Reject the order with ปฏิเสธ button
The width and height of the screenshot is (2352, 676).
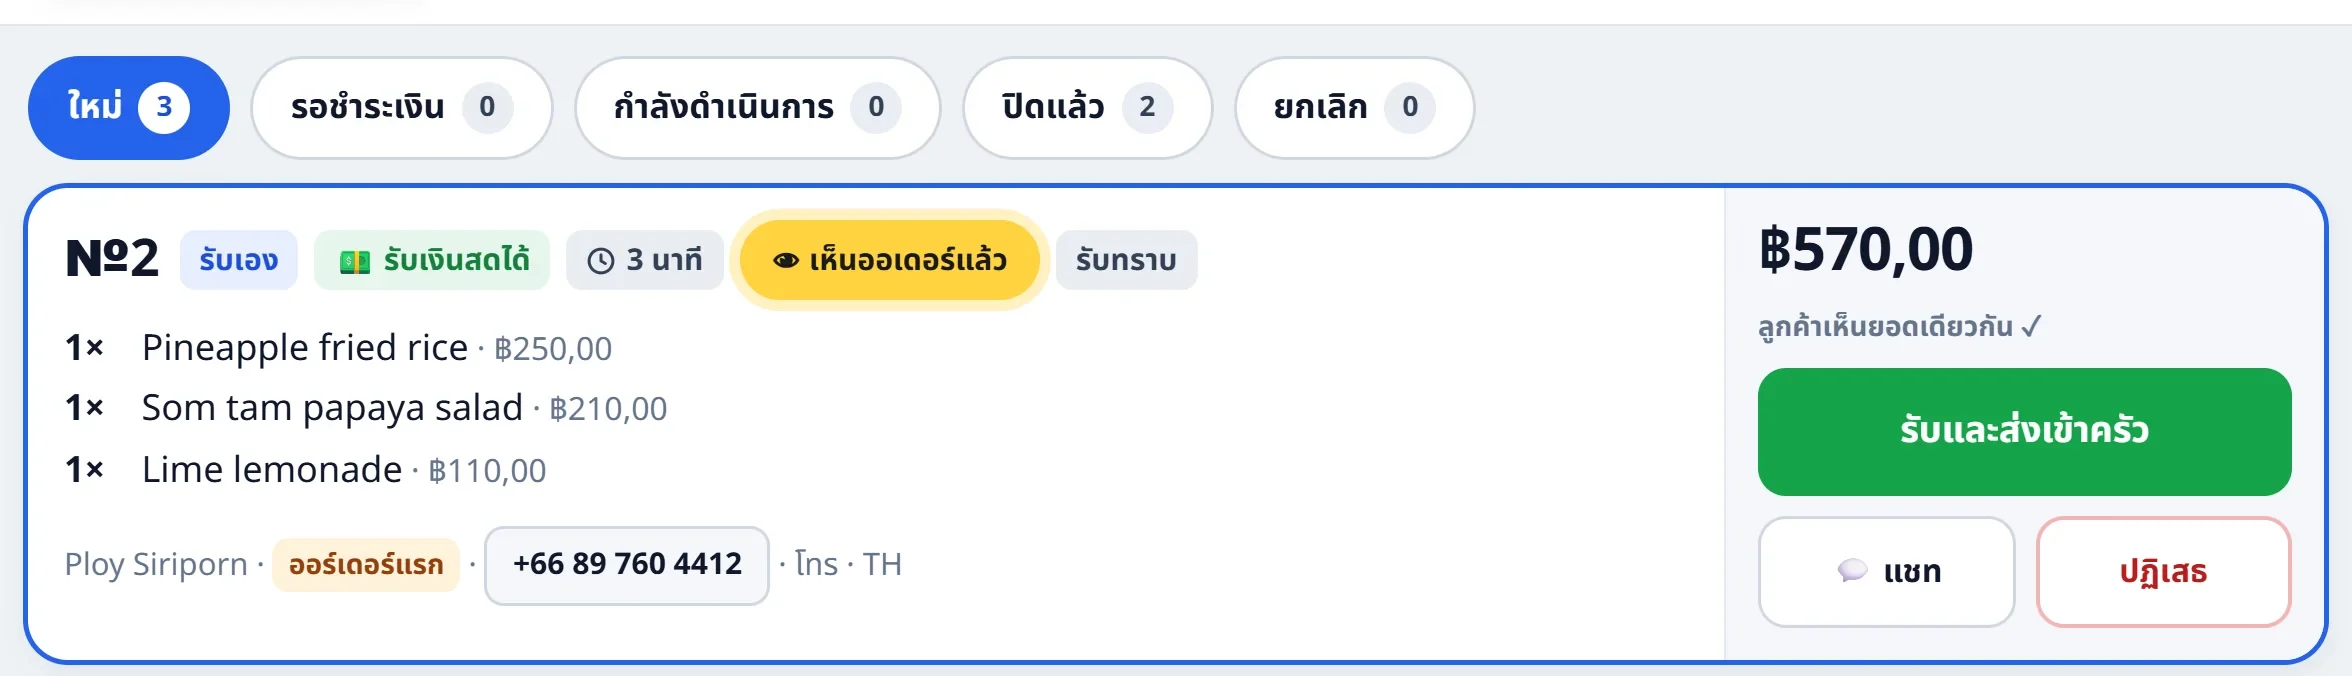[2163, 571]
